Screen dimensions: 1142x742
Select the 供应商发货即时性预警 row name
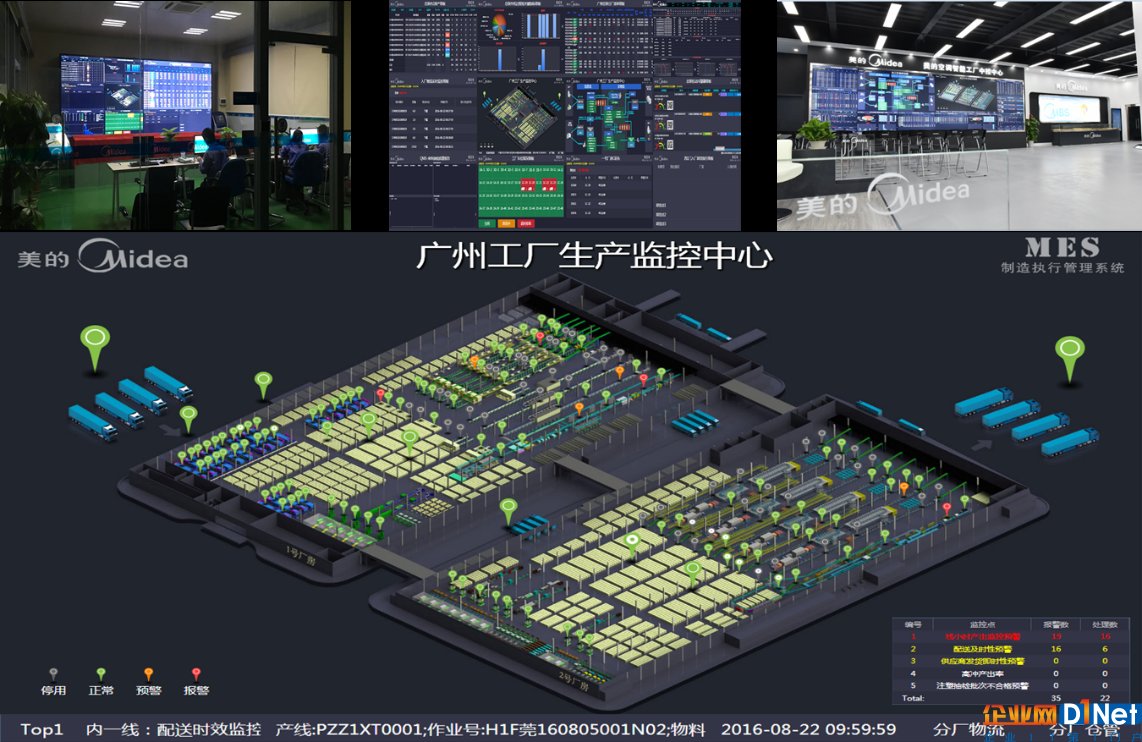pos(982,661)
